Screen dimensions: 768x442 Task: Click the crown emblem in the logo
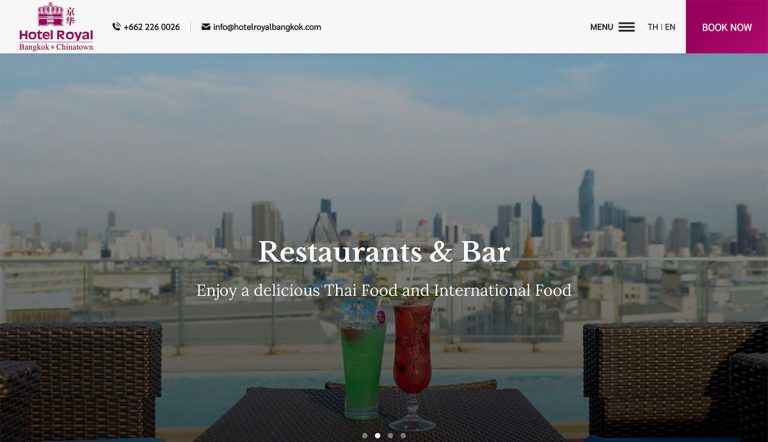tap(50, 14)
